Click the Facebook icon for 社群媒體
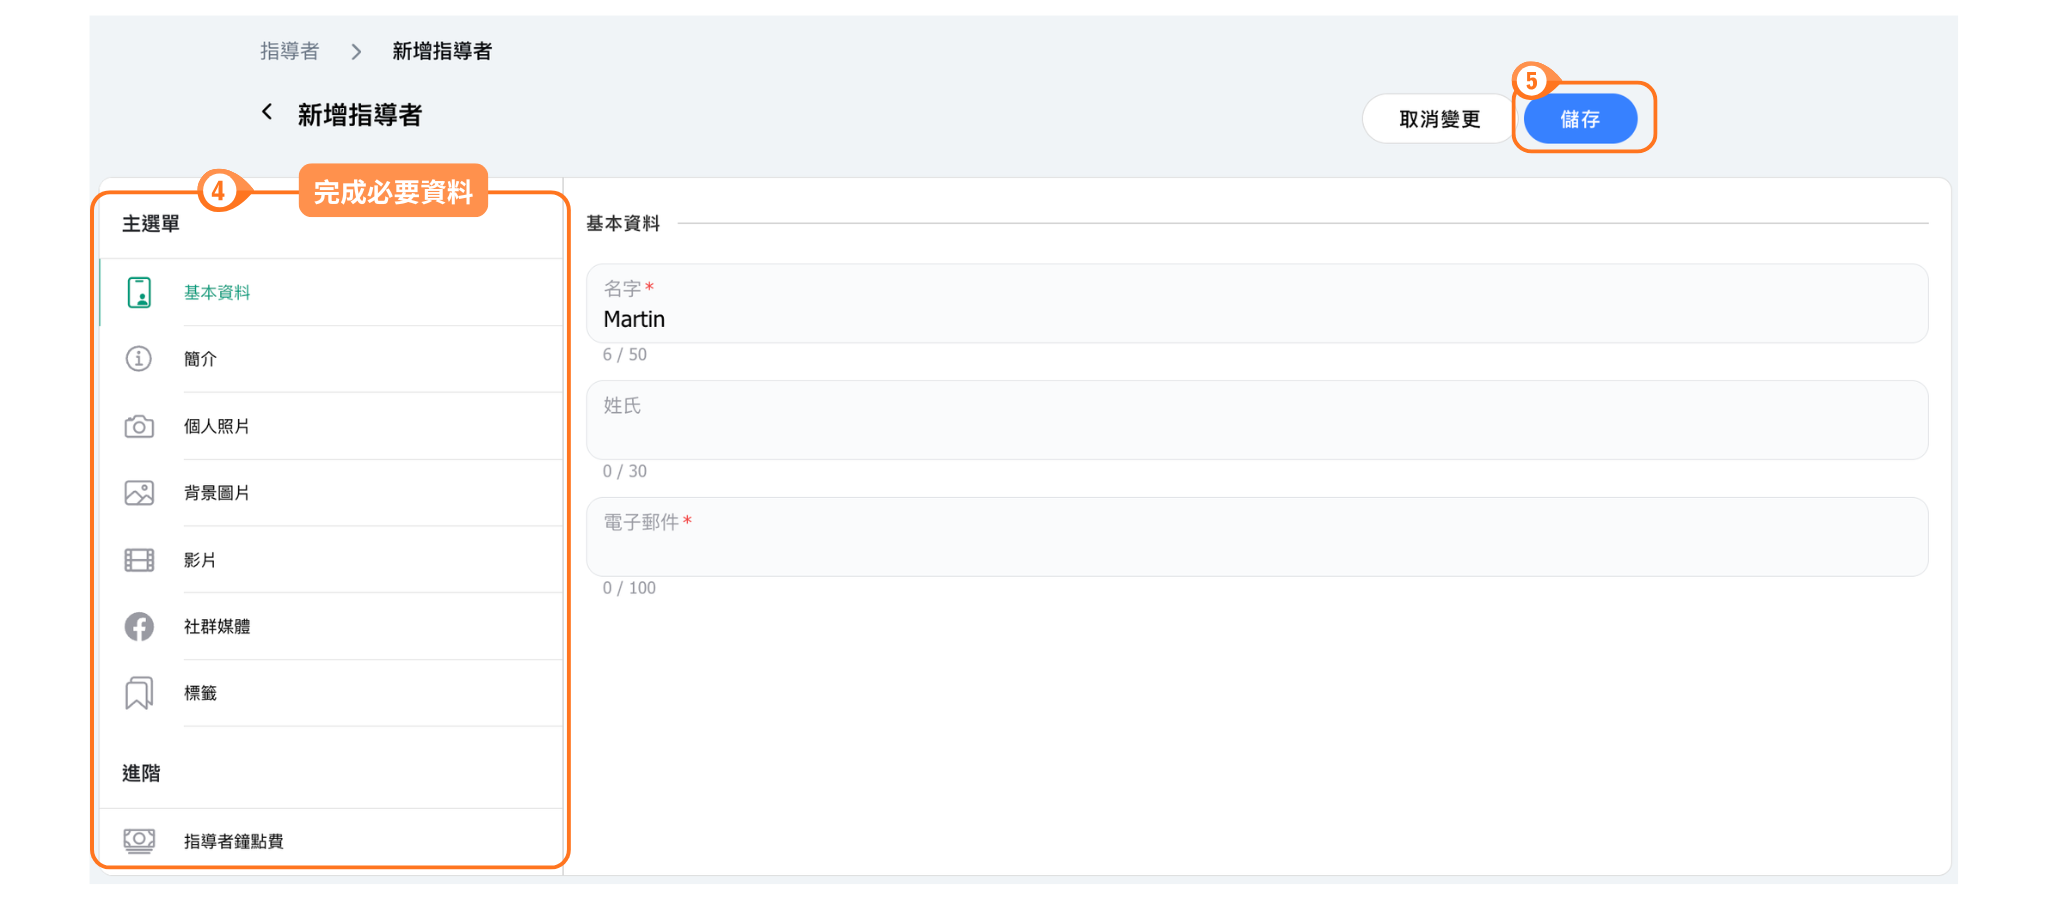Image resolution: width=2048 pixels, height=900 pixels. click(x=139, y=627)
